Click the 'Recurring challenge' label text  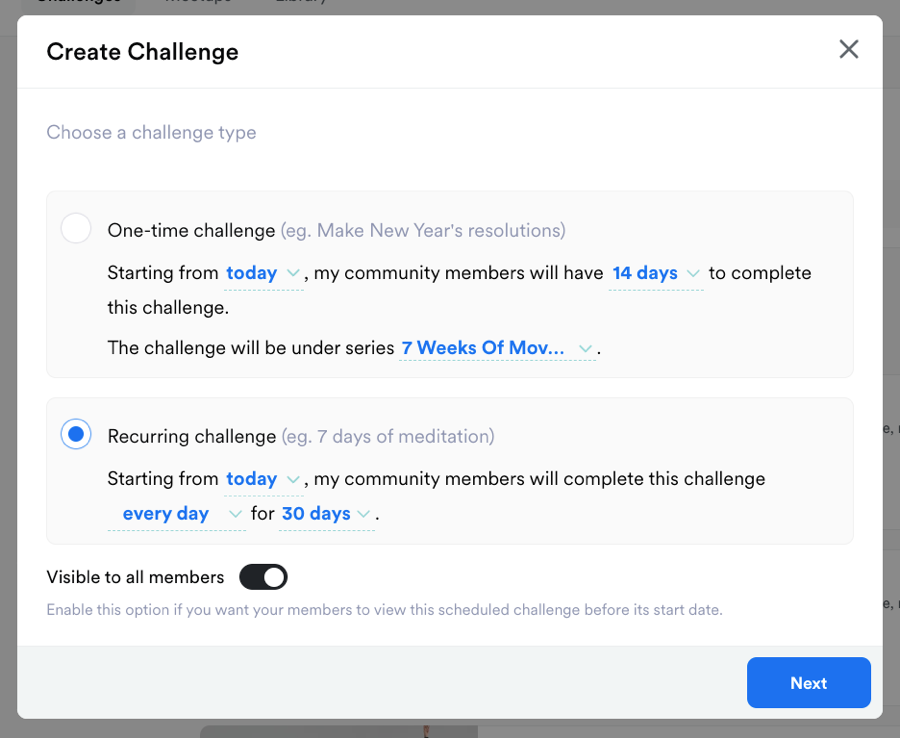[191, 436]
